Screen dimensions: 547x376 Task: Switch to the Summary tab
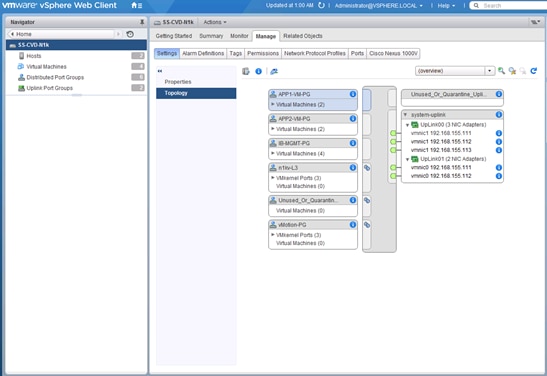pos(211,36)
